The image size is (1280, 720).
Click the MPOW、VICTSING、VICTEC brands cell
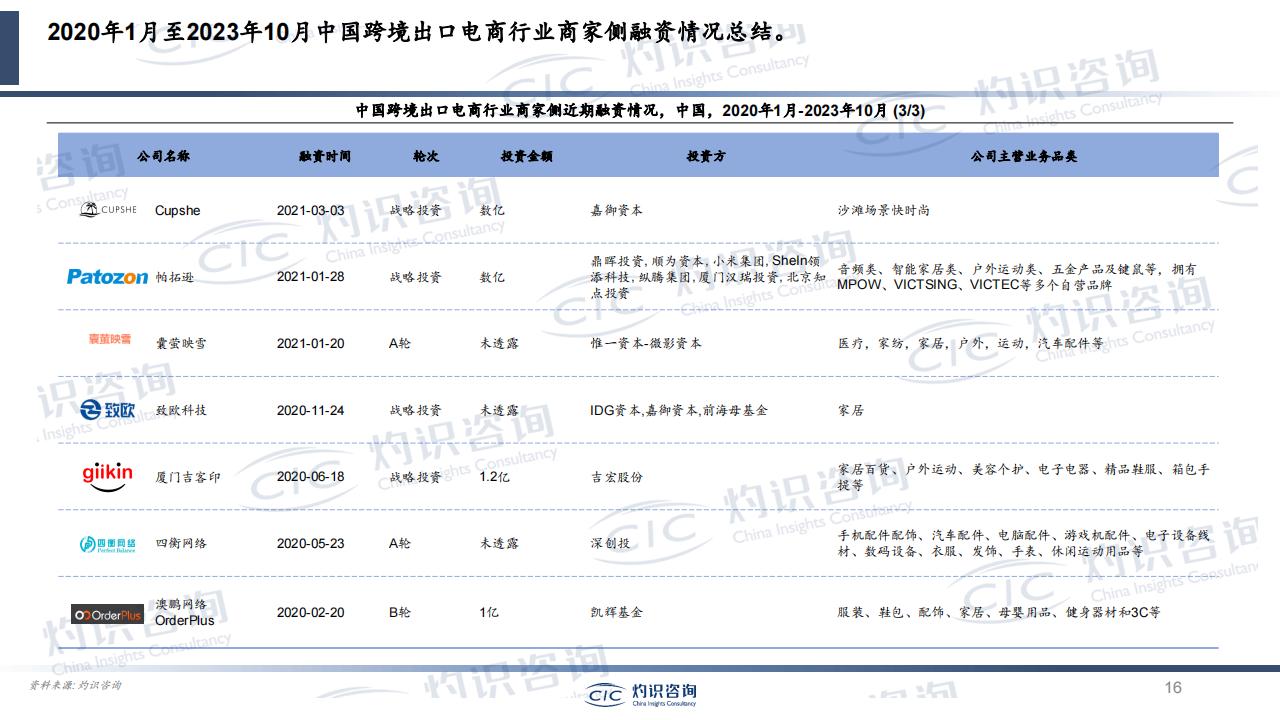pos(1017,277)
